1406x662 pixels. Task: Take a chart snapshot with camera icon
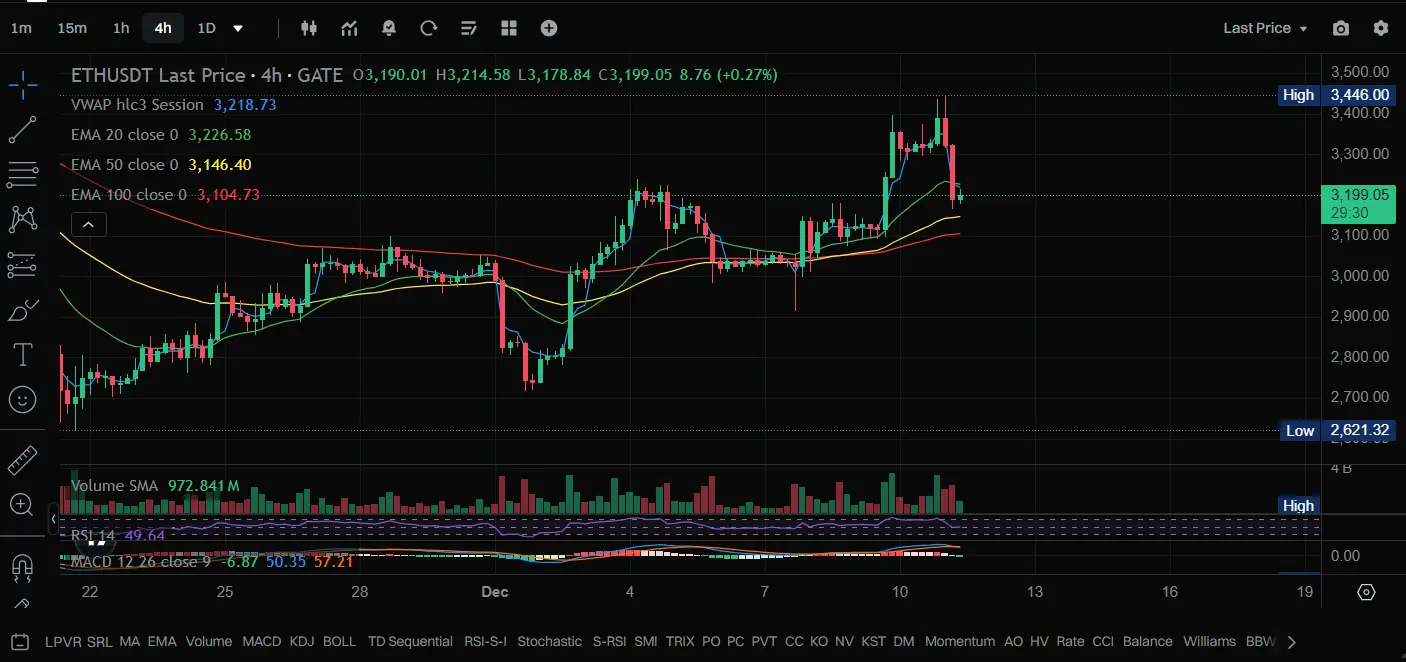(x=1341, y=28)
